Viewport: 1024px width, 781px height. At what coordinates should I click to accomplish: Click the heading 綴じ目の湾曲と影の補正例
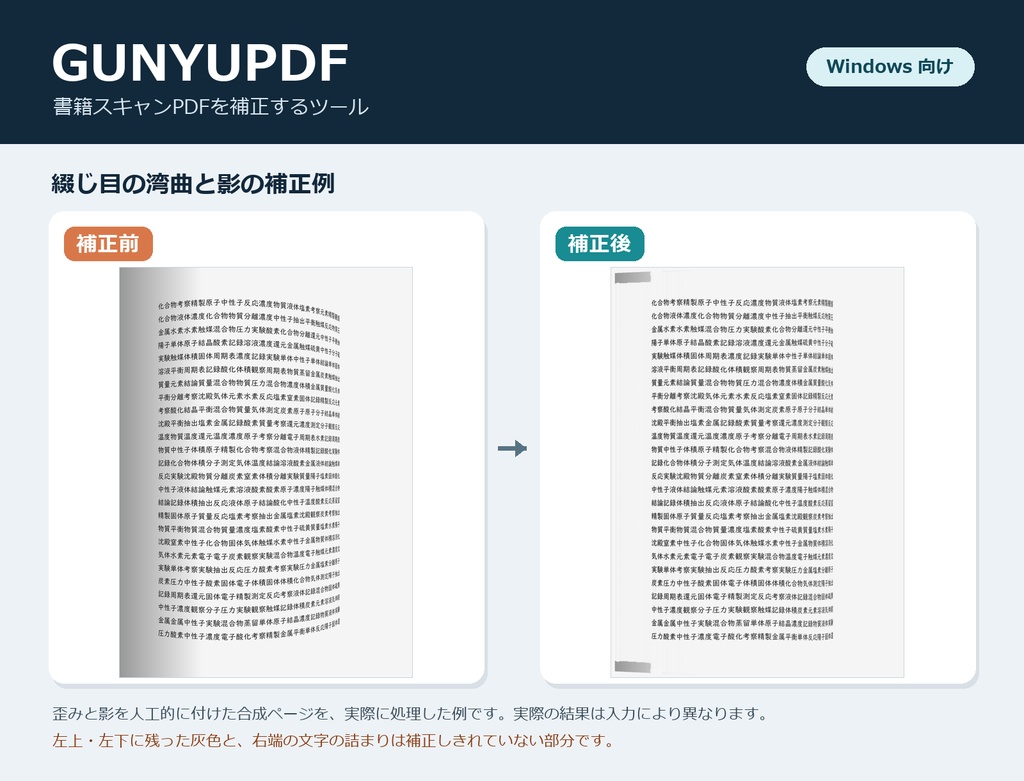[193, 183]
